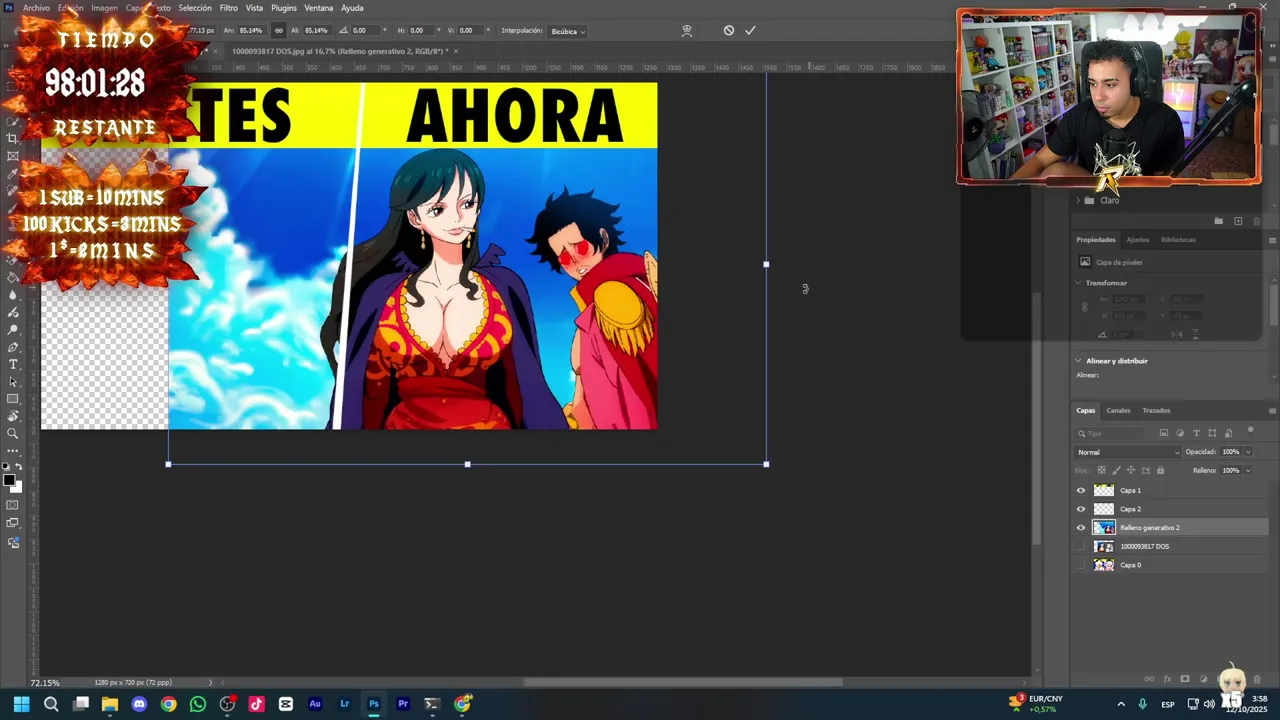Click the rotation angle input field
Viewport: 1280px width, 720px height.
pos(364,30)
